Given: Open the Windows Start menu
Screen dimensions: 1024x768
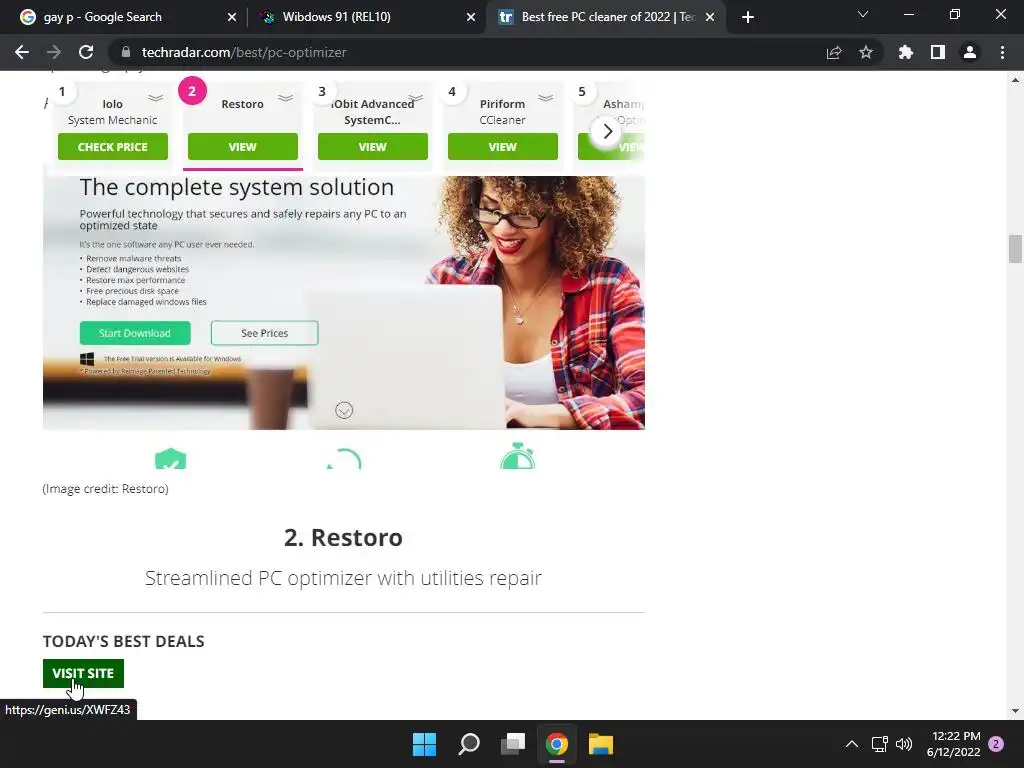Looking at the screenshot, I should coord(424,744).
